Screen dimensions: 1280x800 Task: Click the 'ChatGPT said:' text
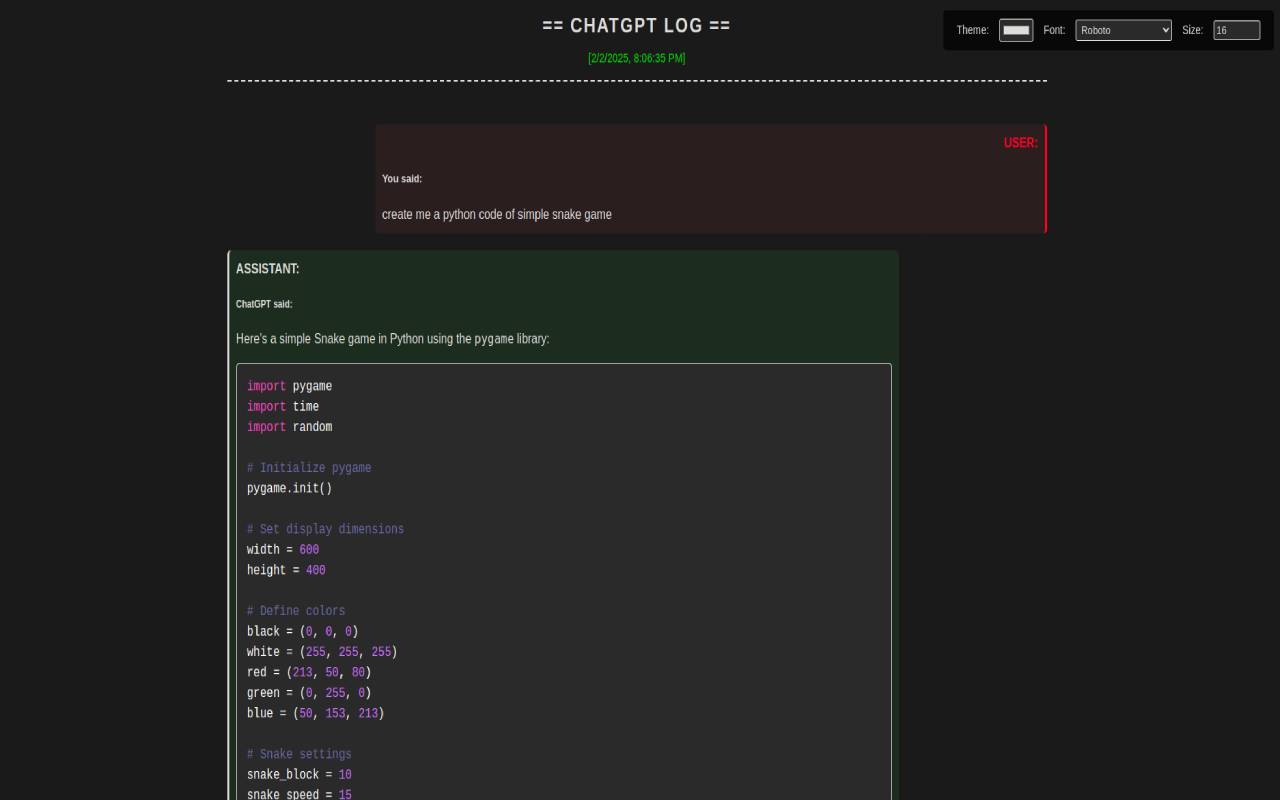coord(264,304)
